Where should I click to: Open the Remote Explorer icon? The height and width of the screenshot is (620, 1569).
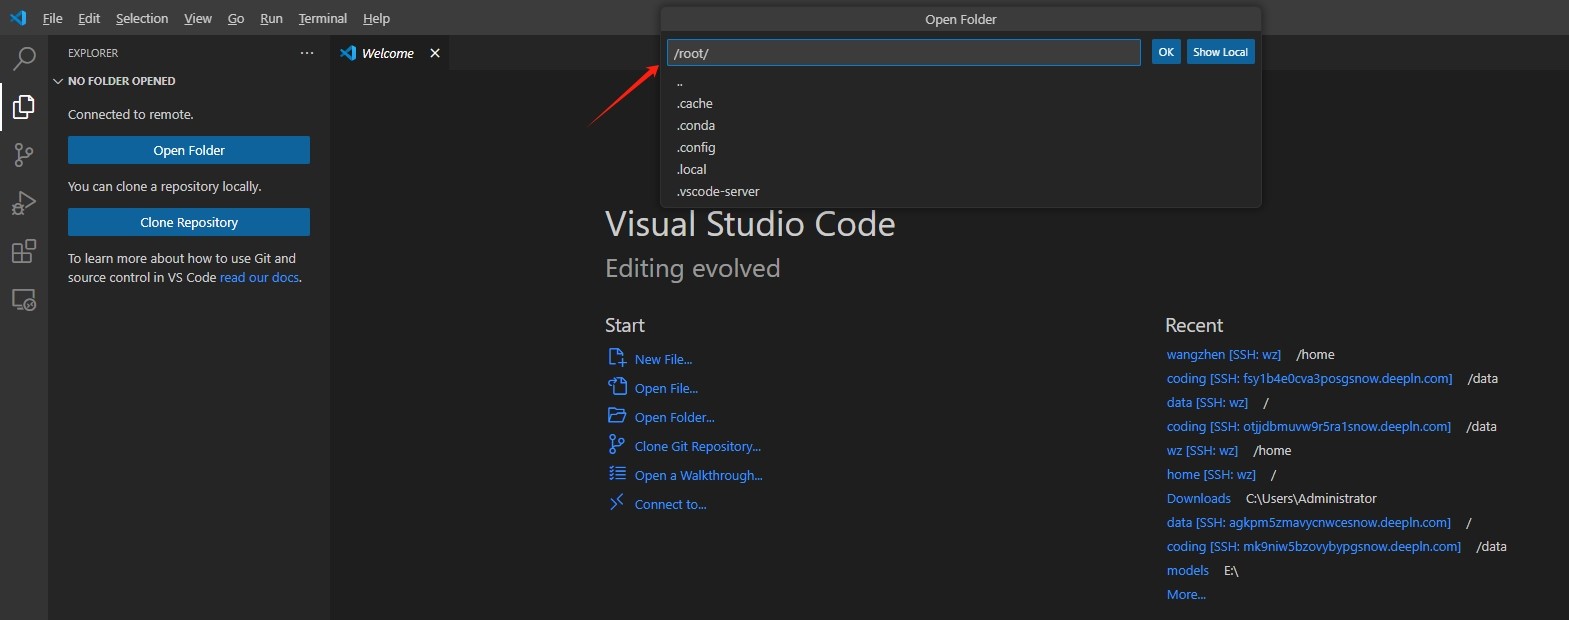point(23,299)
